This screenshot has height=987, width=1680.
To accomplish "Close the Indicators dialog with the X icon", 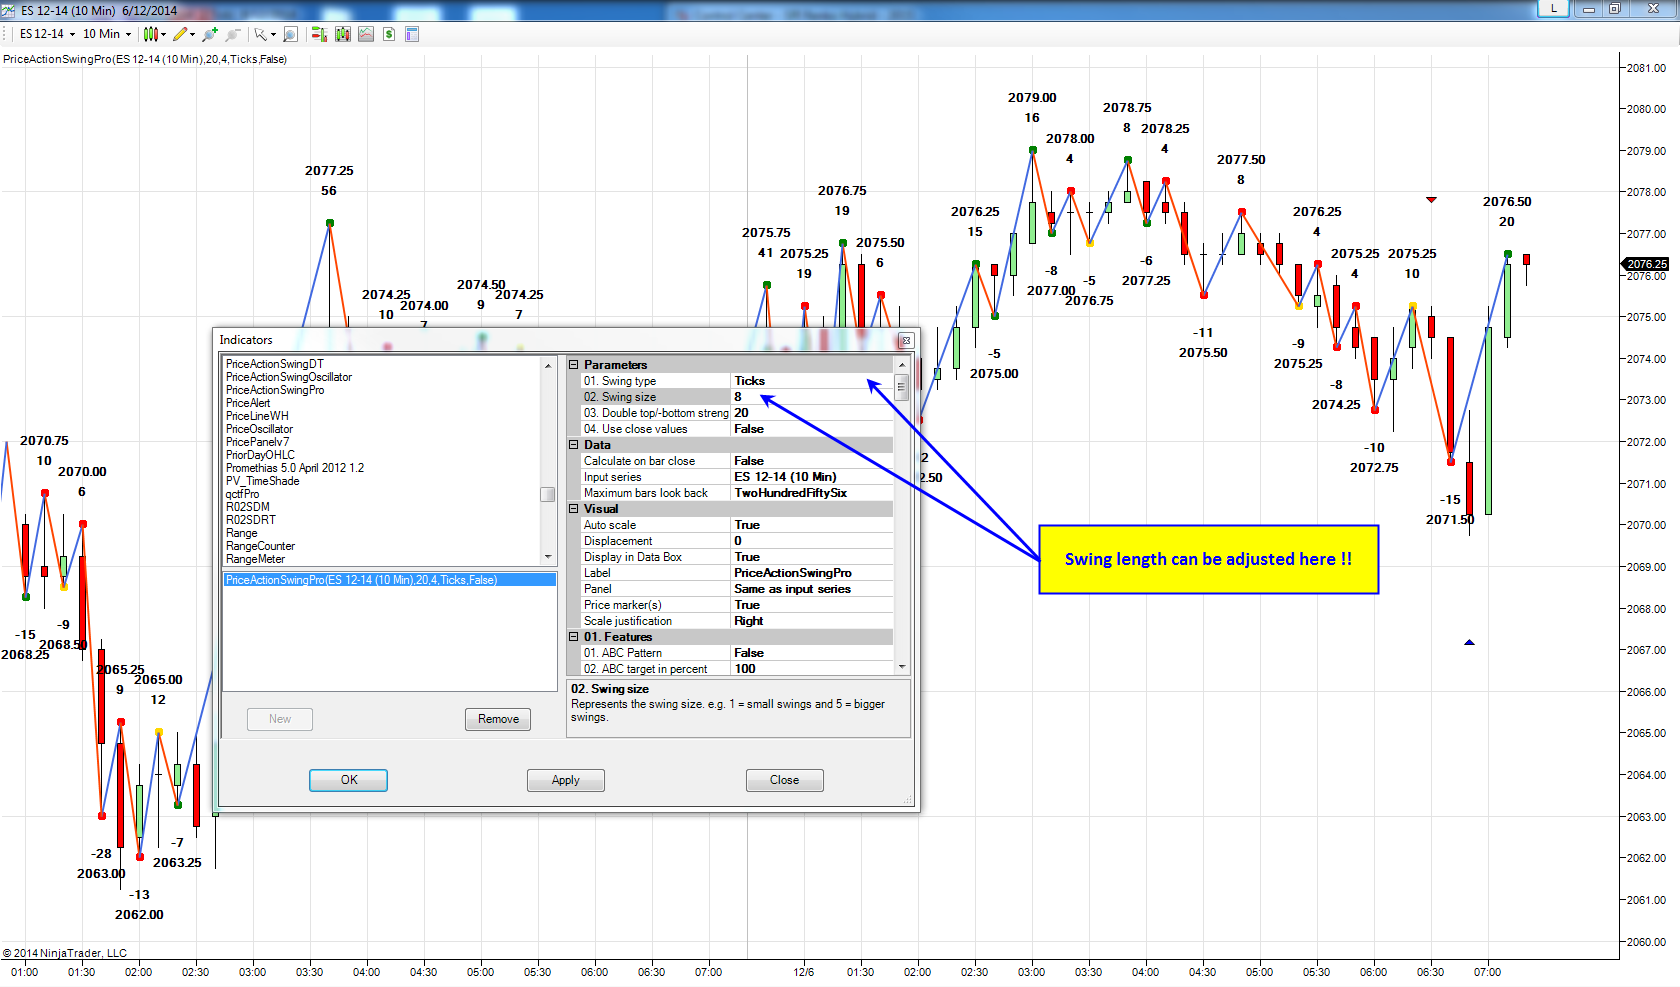I will click(905, 340).
